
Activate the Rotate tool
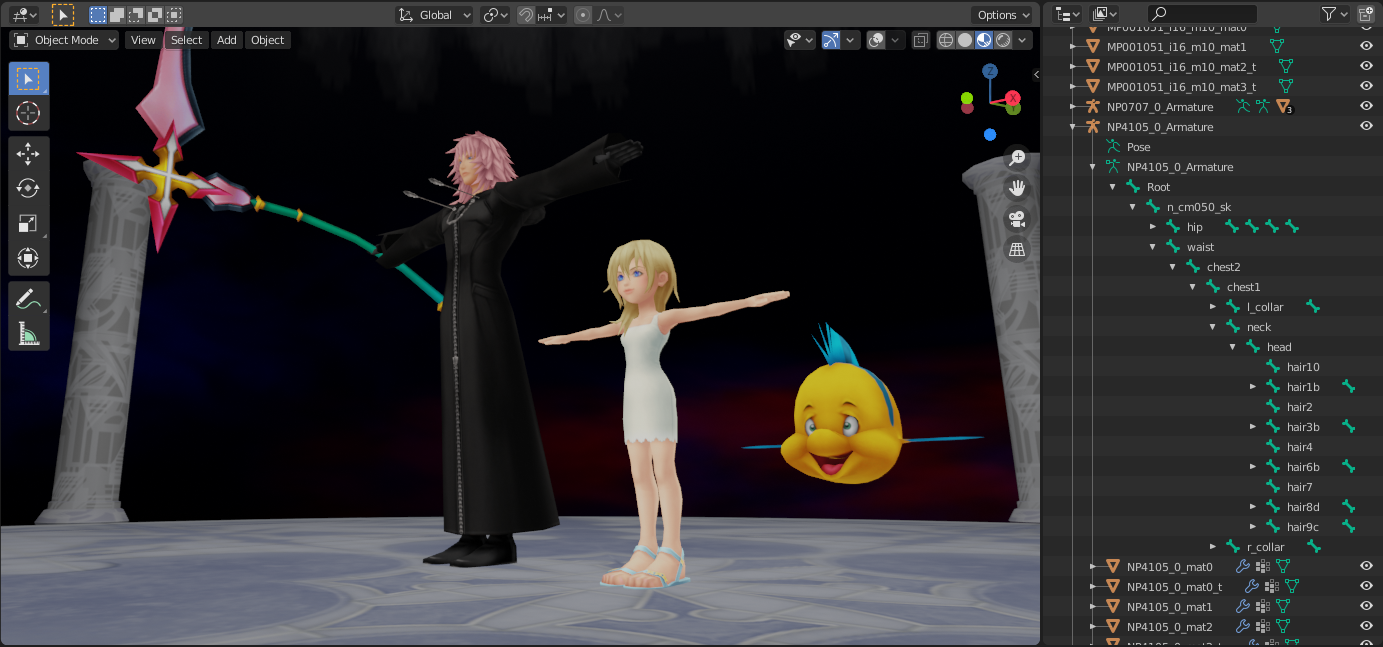point(29,188)
